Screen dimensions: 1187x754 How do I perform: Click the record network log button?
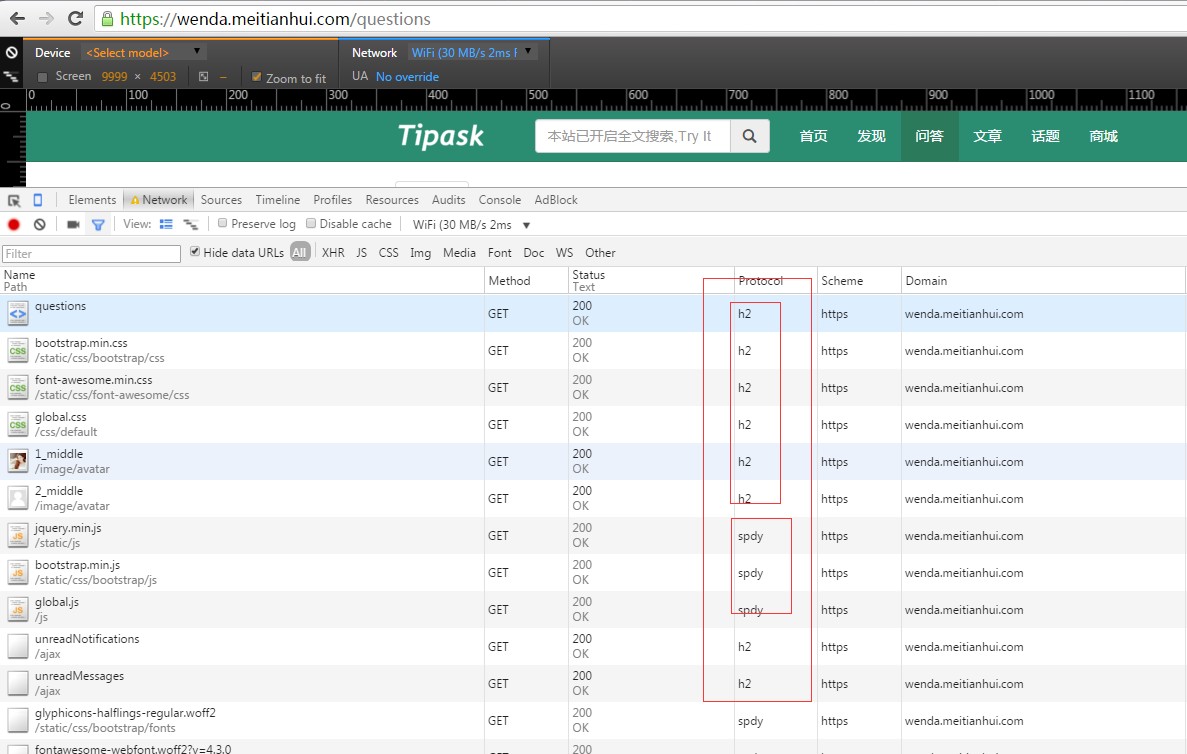pyautogui.click(x=14, y=225)
